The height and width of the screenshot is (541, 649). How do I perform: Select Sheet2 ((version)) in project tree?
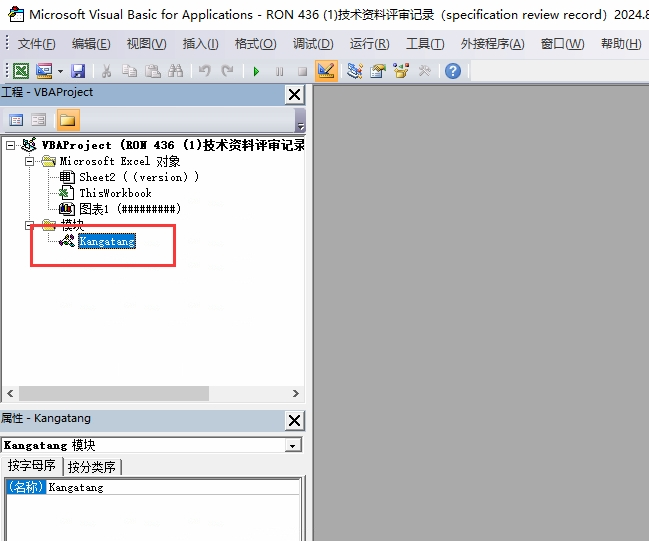click(139, 177)
